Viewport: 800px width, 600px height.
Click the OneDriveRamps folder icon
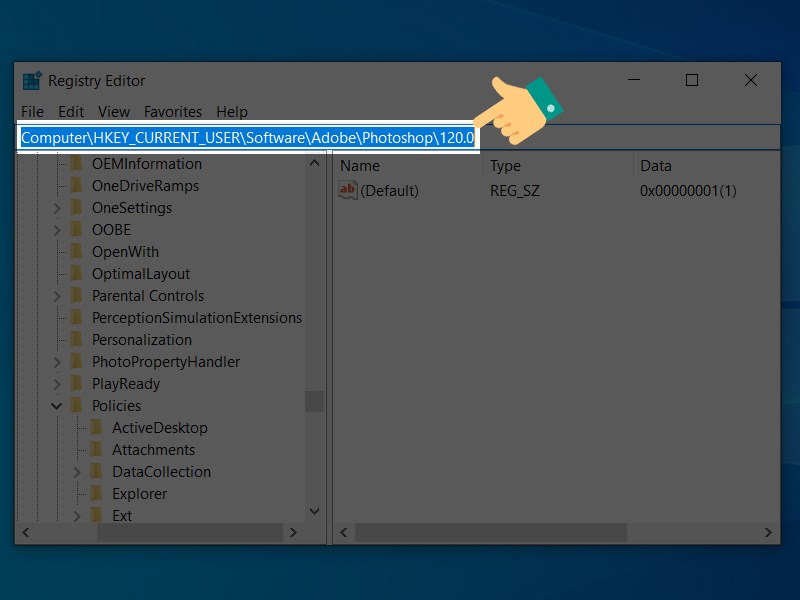pos(77,185)
